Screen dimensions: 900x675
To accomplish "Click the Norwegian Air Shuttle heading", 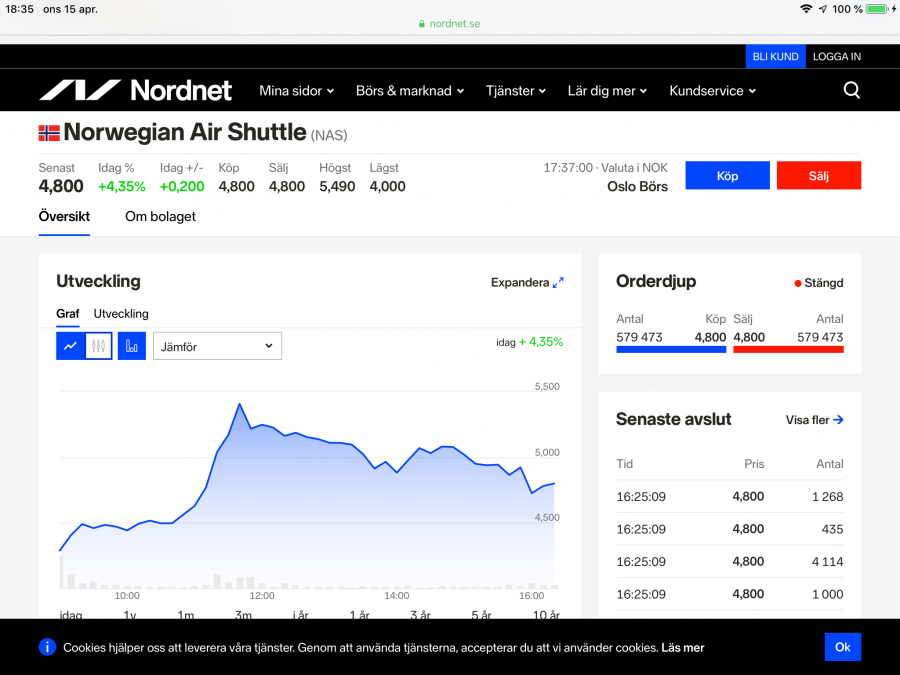I will point(185,132).
